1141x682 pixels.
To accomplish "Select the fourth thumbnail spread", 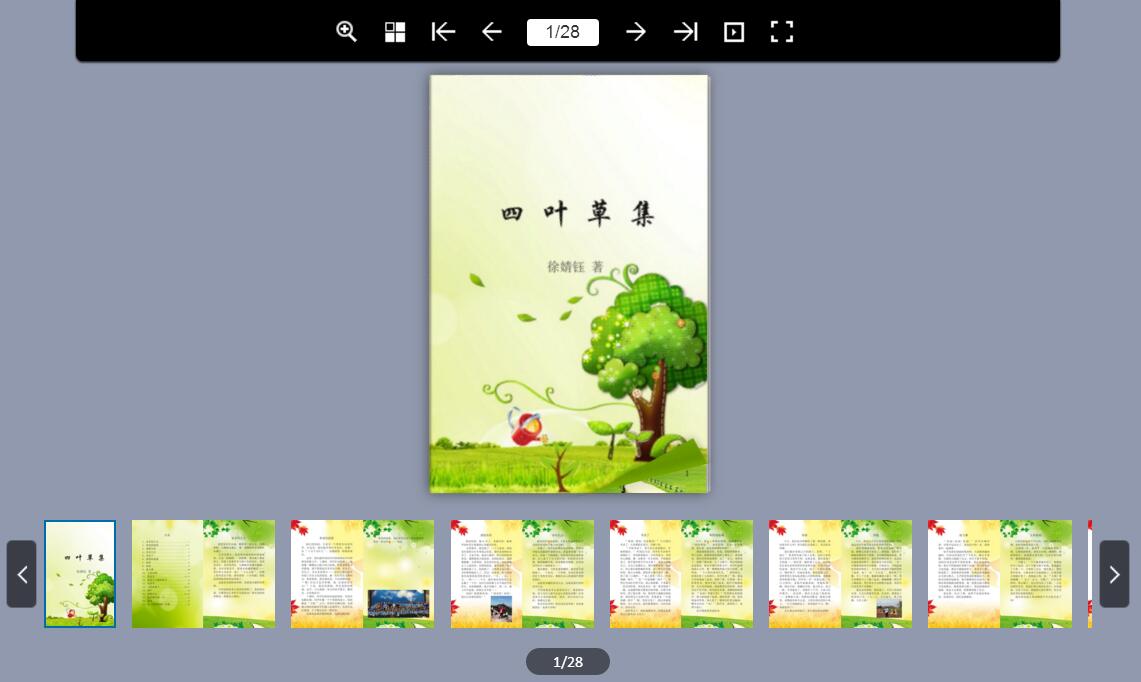I will (522, 574).
